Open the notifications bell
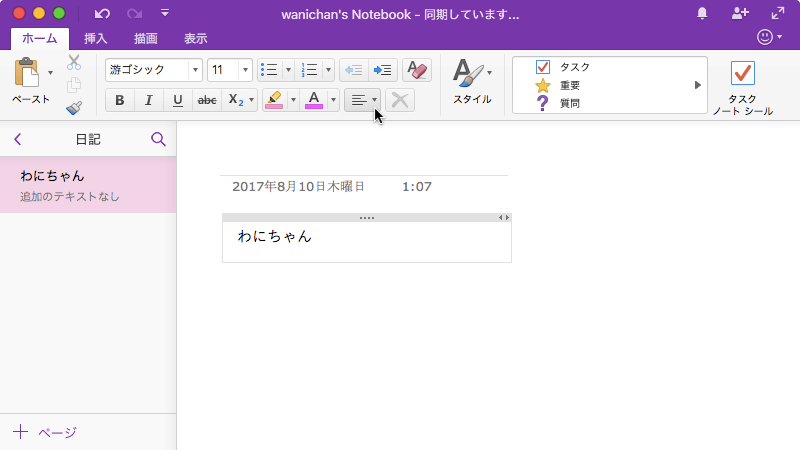The height and width of the screenshot is (450, 800). click(703, 14)
